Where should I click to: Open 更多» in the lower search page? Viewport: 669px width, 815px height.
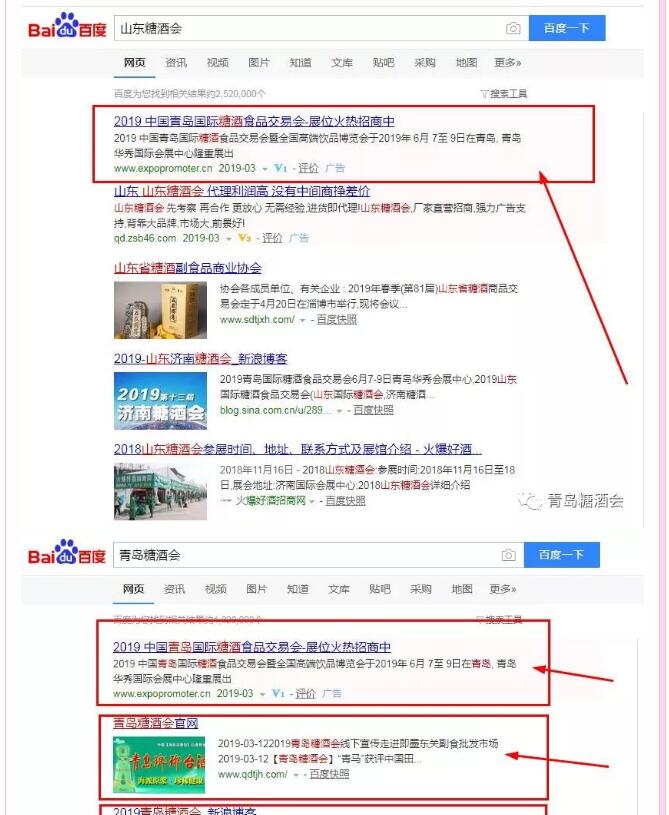(503, 589)
